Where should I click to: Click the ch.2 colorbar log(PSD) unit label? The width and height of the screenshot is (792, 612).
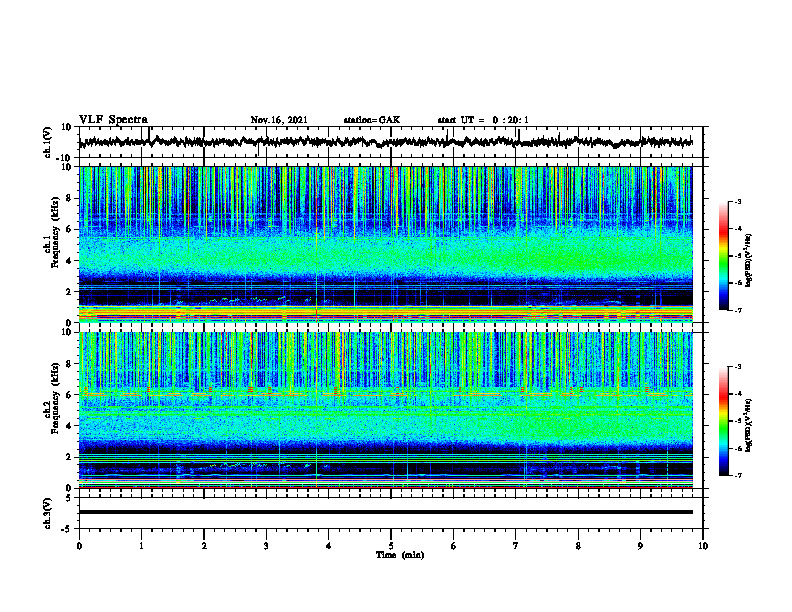[749, 425]
